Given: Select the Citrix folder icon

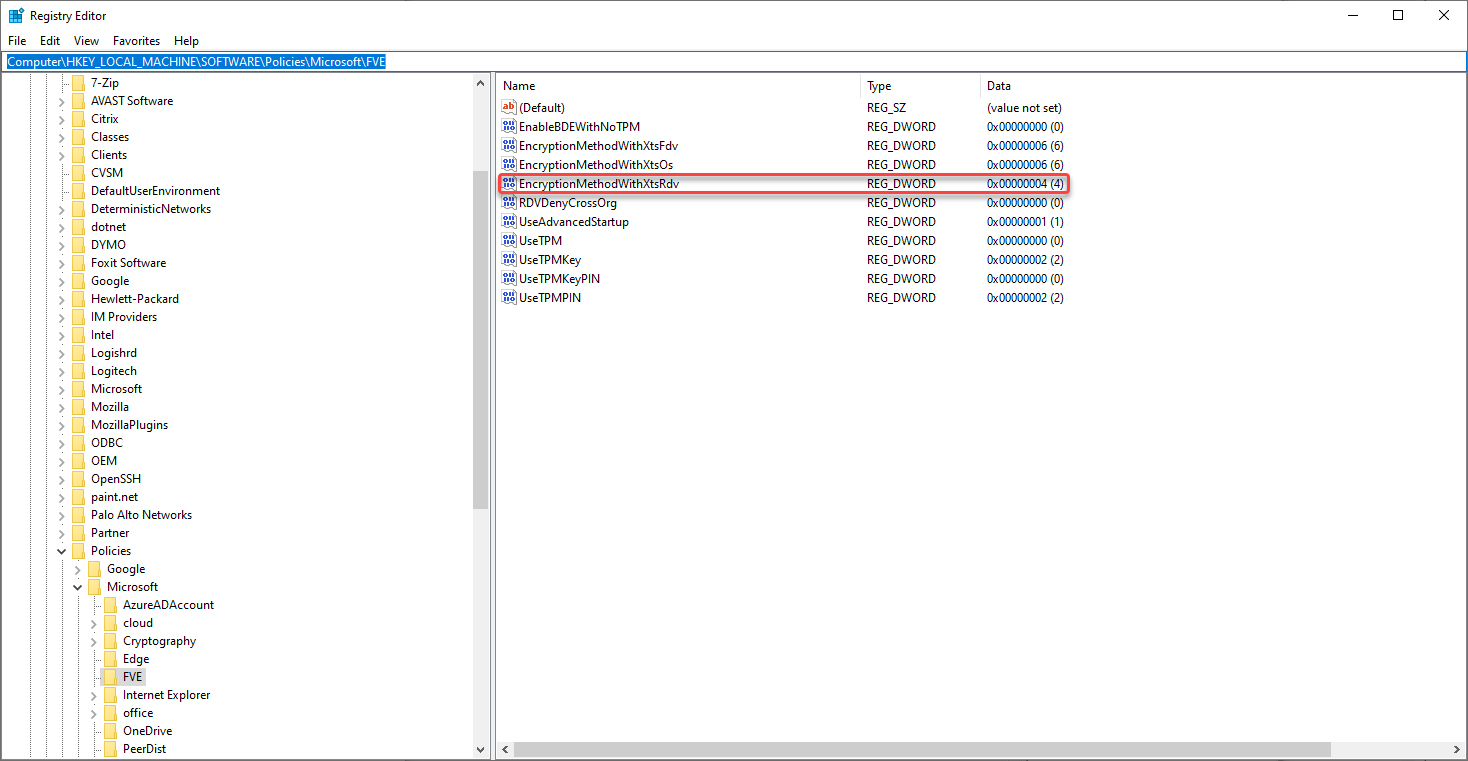Looking at the screenshot, I should tap(78, 119).
